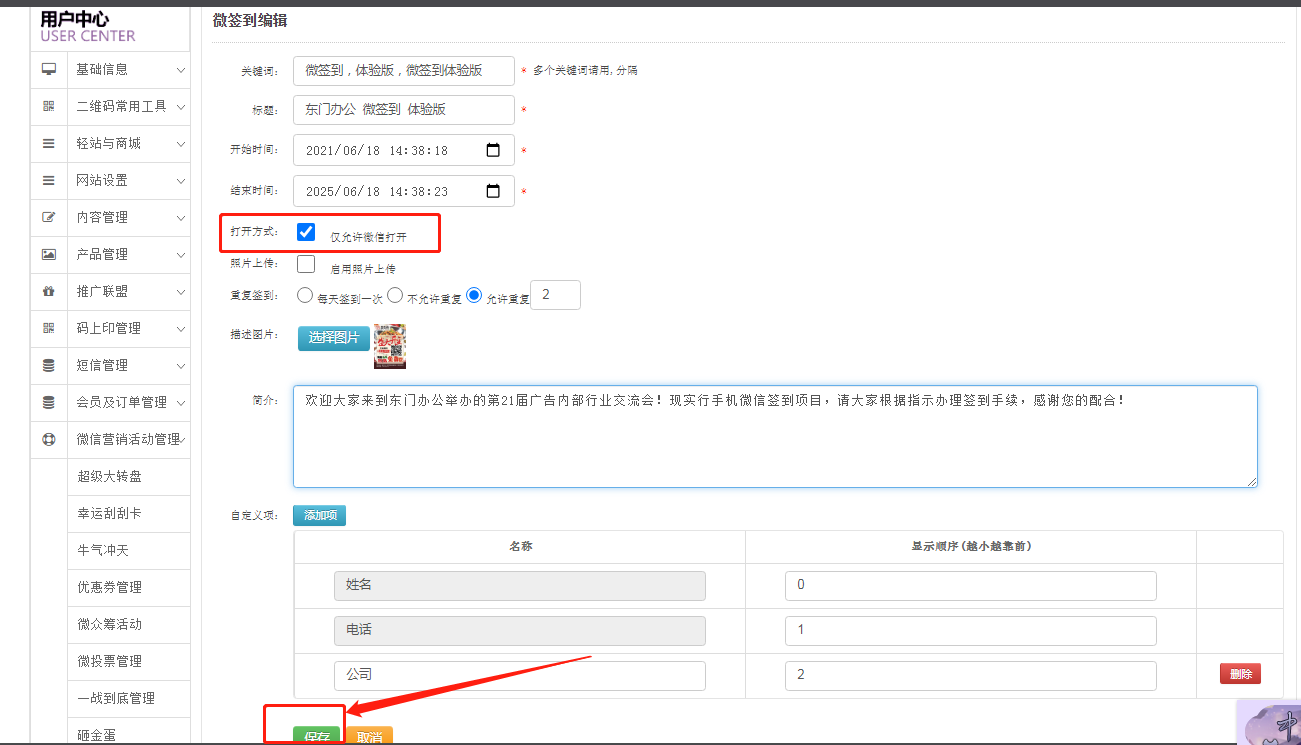Click the monitor icon beside 基础信息
This screenshot has width=1301, height=745.
pyautogui.click(x=48, y=69)
